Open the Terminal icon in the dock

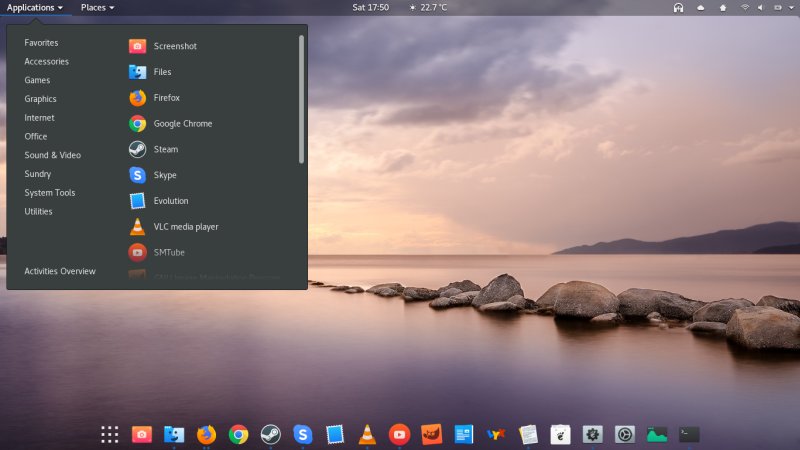coord(689,434)
